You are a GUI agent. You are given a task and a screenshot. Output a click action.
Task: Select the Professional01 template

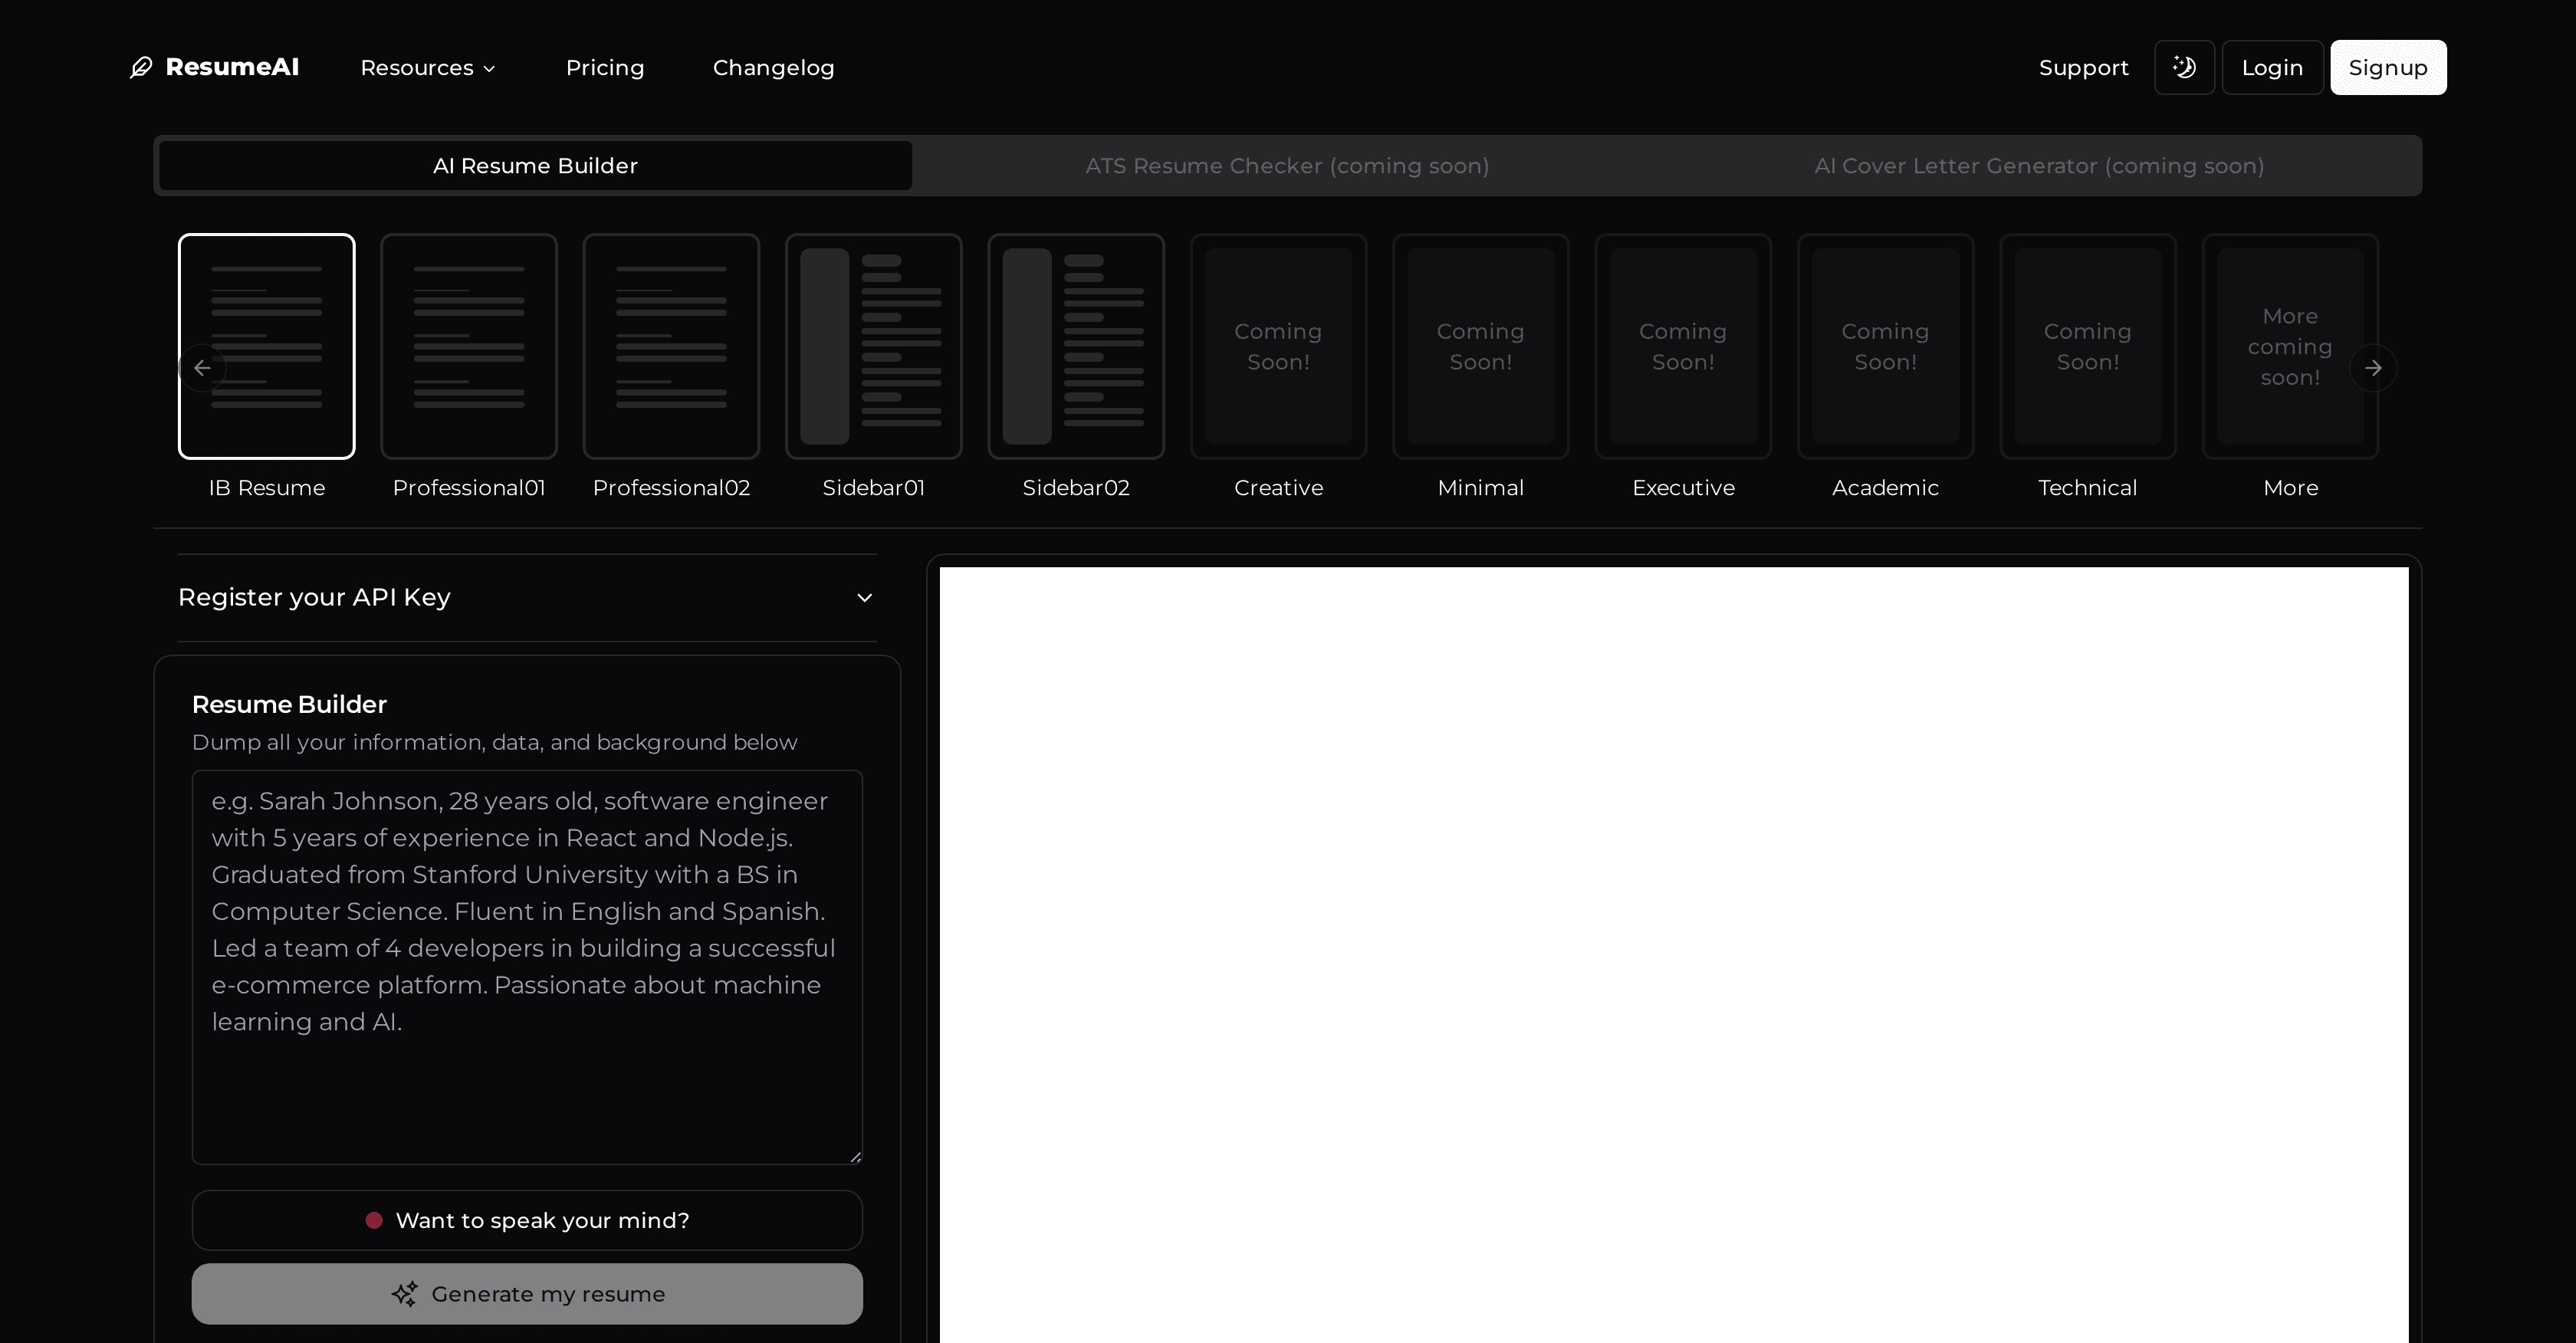click(468, 346)
